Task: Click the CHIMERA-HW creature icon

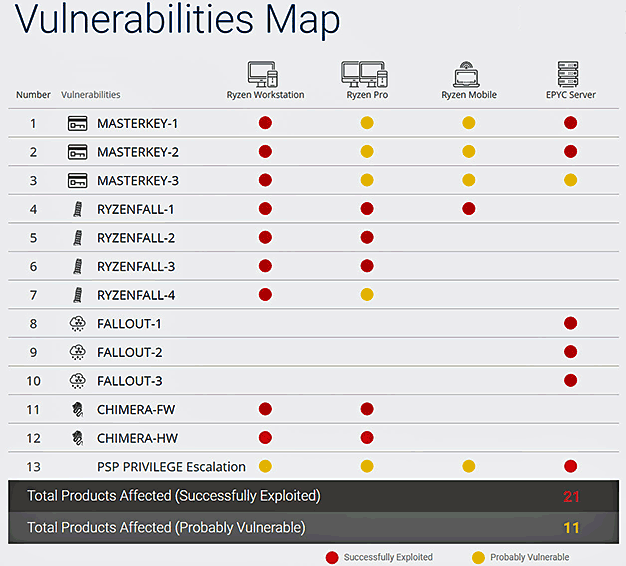Action: 78,438
